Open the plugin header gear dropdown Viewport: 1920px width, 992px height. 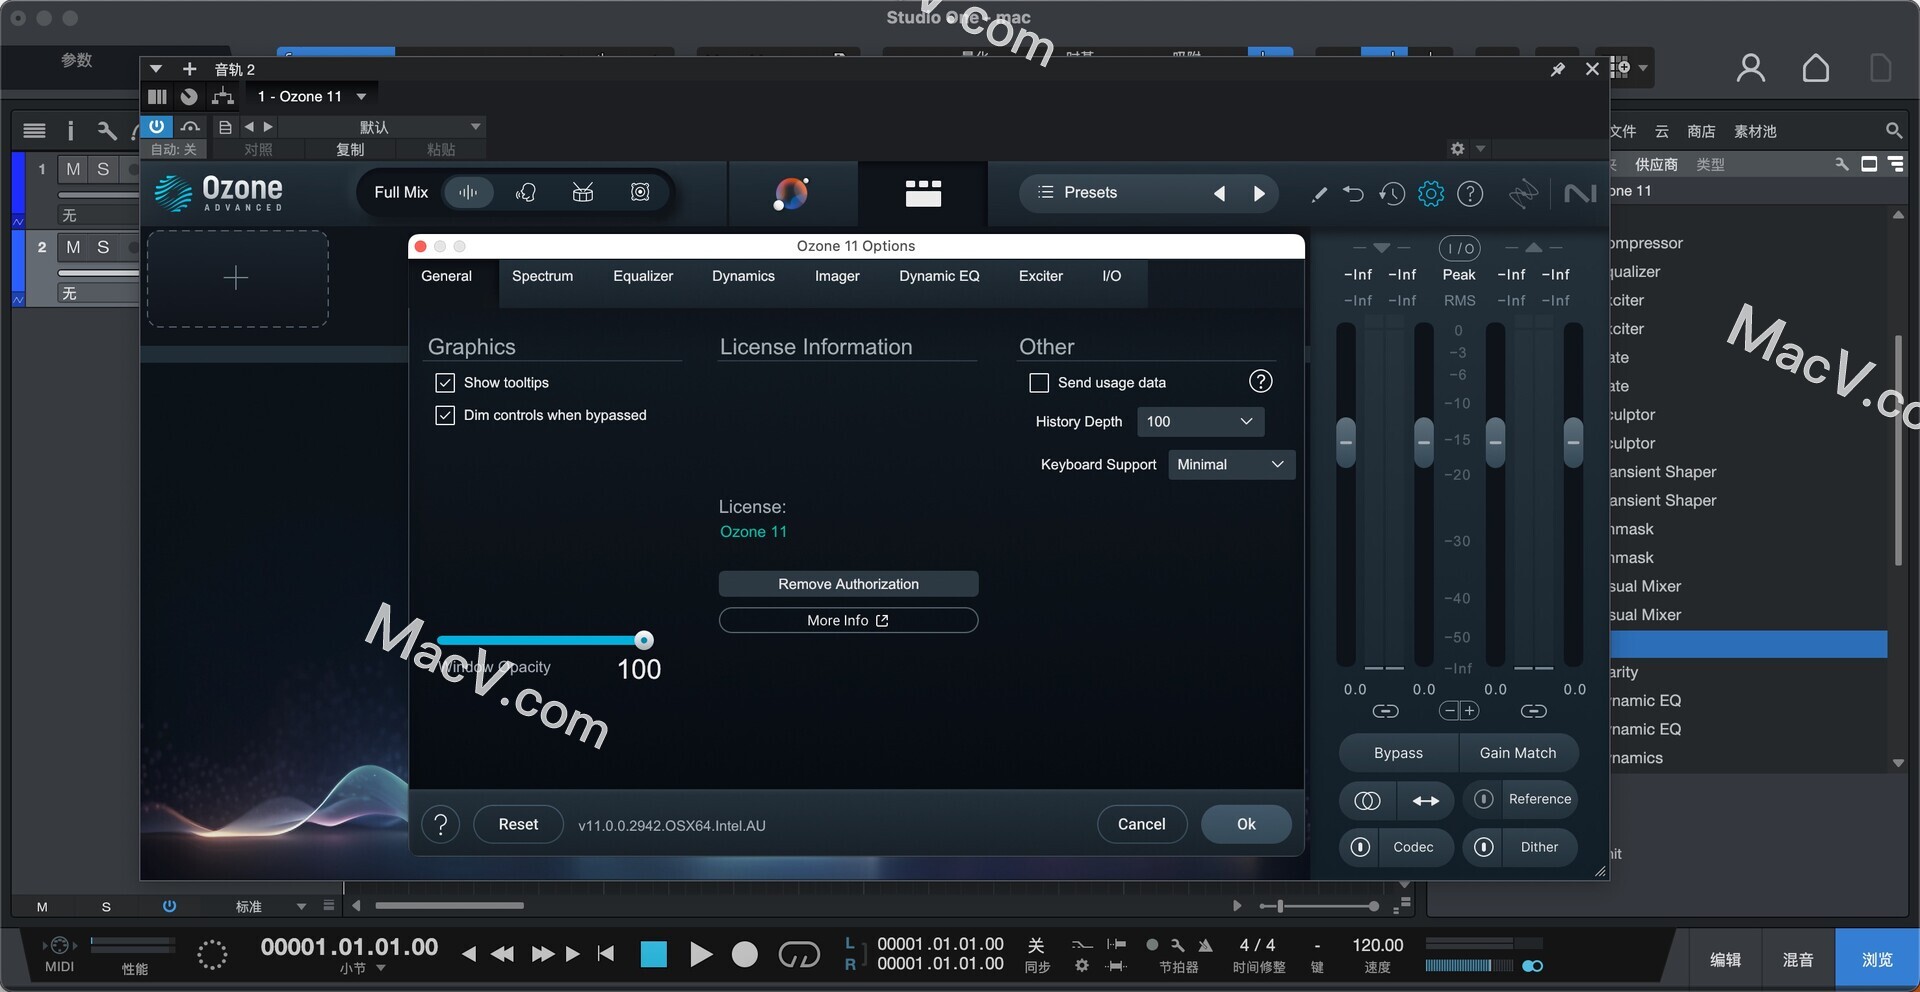[x=1467, y=149]
